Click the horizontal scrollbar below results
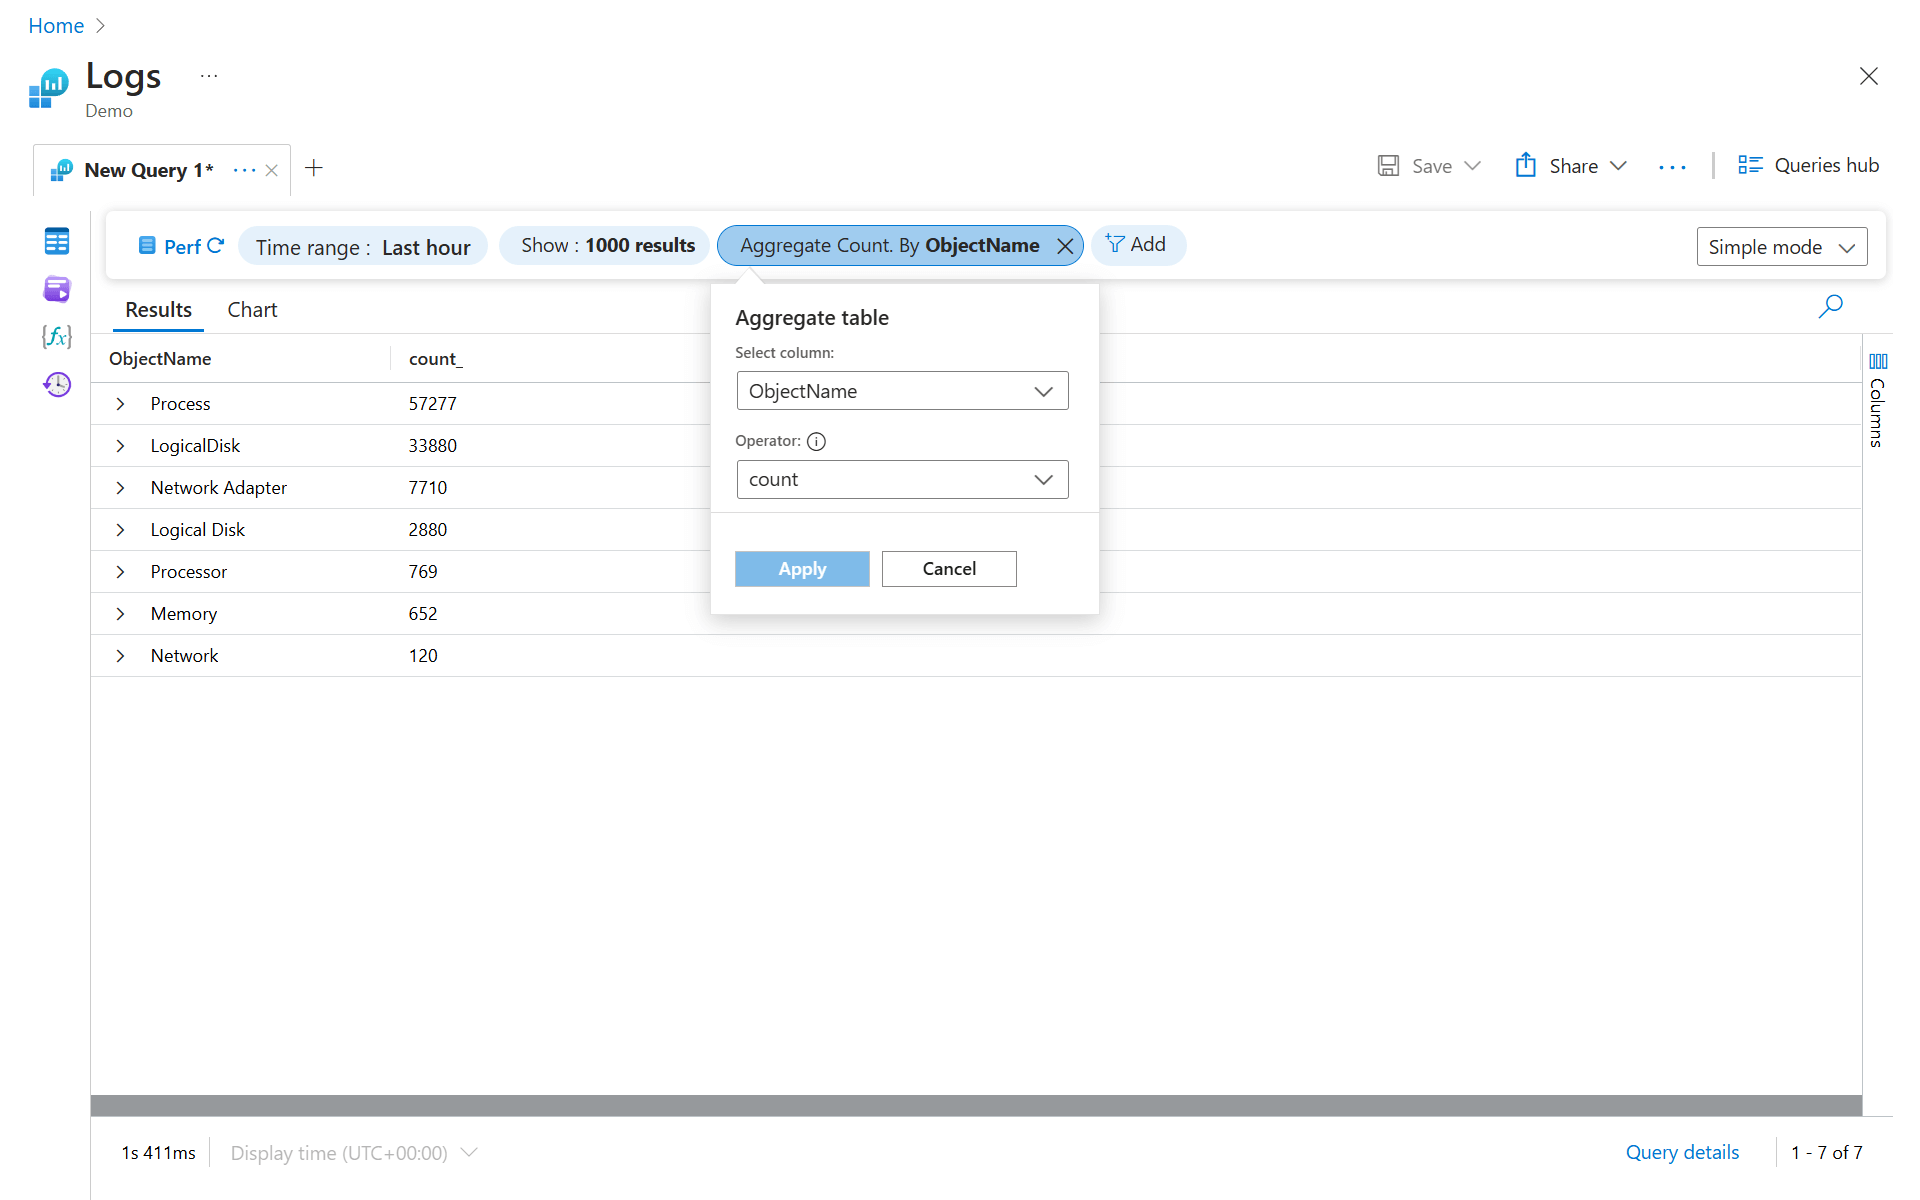The width and height of the screenshot is (1920, 1200). click(975, 1105)
